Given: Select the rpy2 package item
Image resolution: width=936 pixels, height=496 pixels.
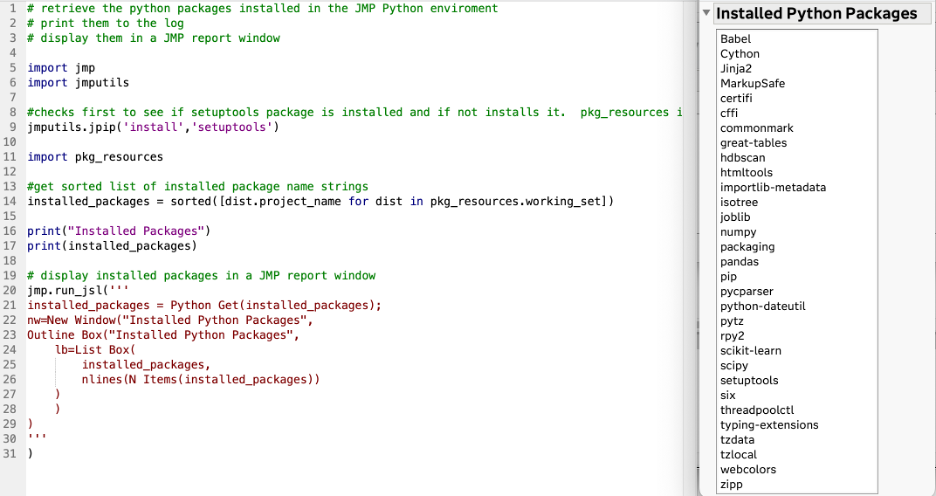Looking at the screenshot, I should pos(733,336).
